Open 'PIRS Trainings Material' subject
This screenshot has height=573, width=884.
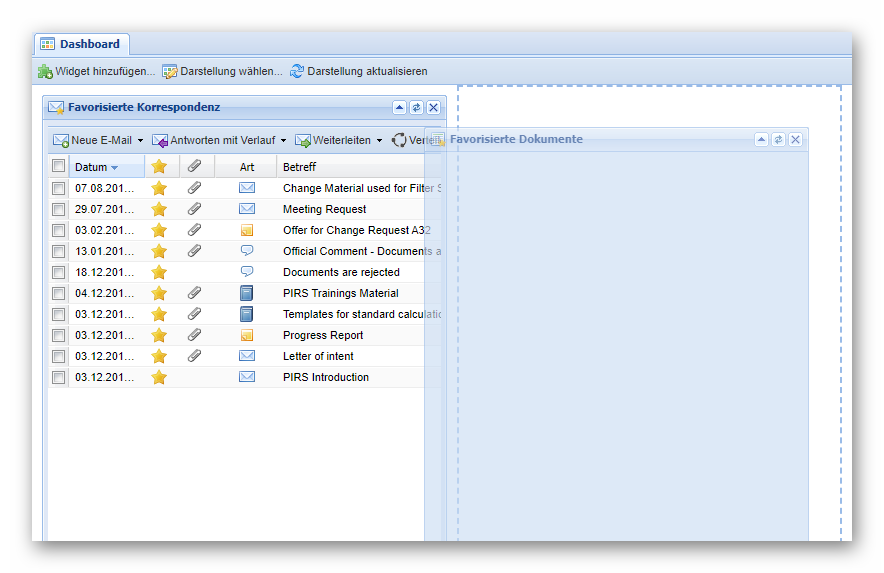tap(341, 293)
